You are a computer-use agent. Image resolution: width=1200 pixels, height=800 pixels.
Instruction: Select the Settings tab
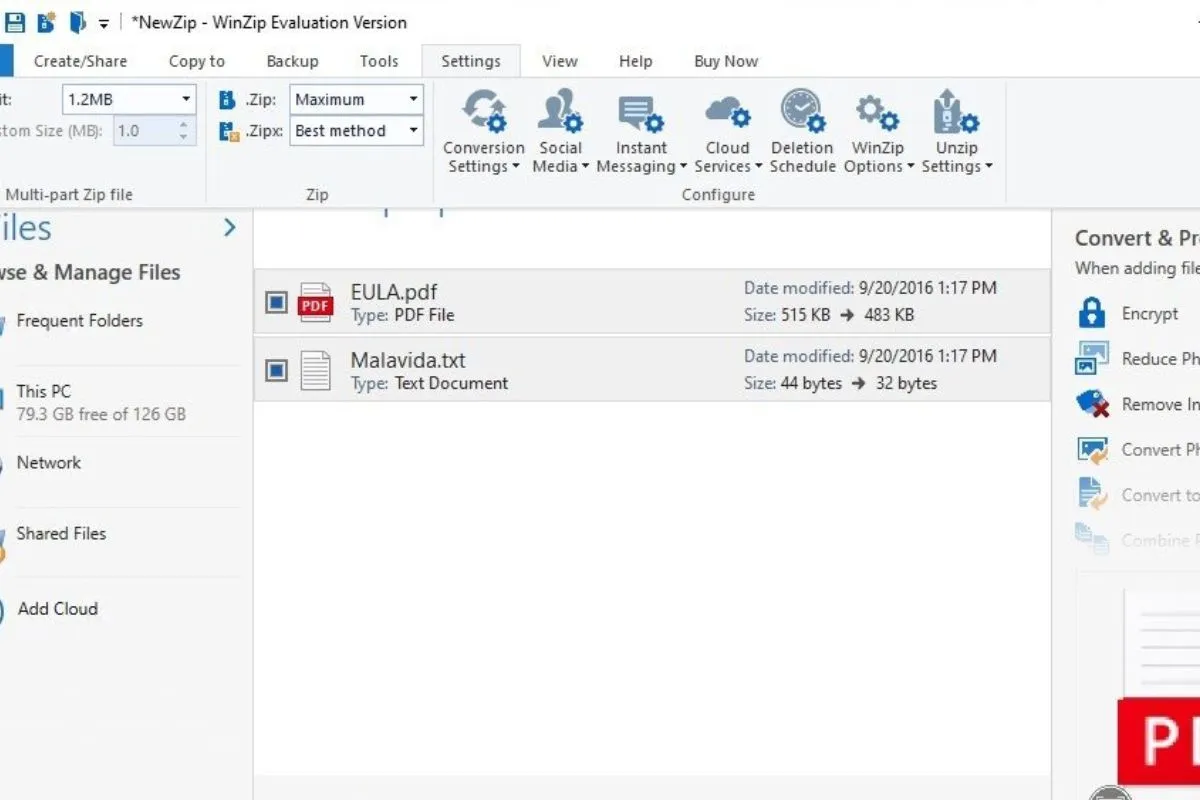471,61
